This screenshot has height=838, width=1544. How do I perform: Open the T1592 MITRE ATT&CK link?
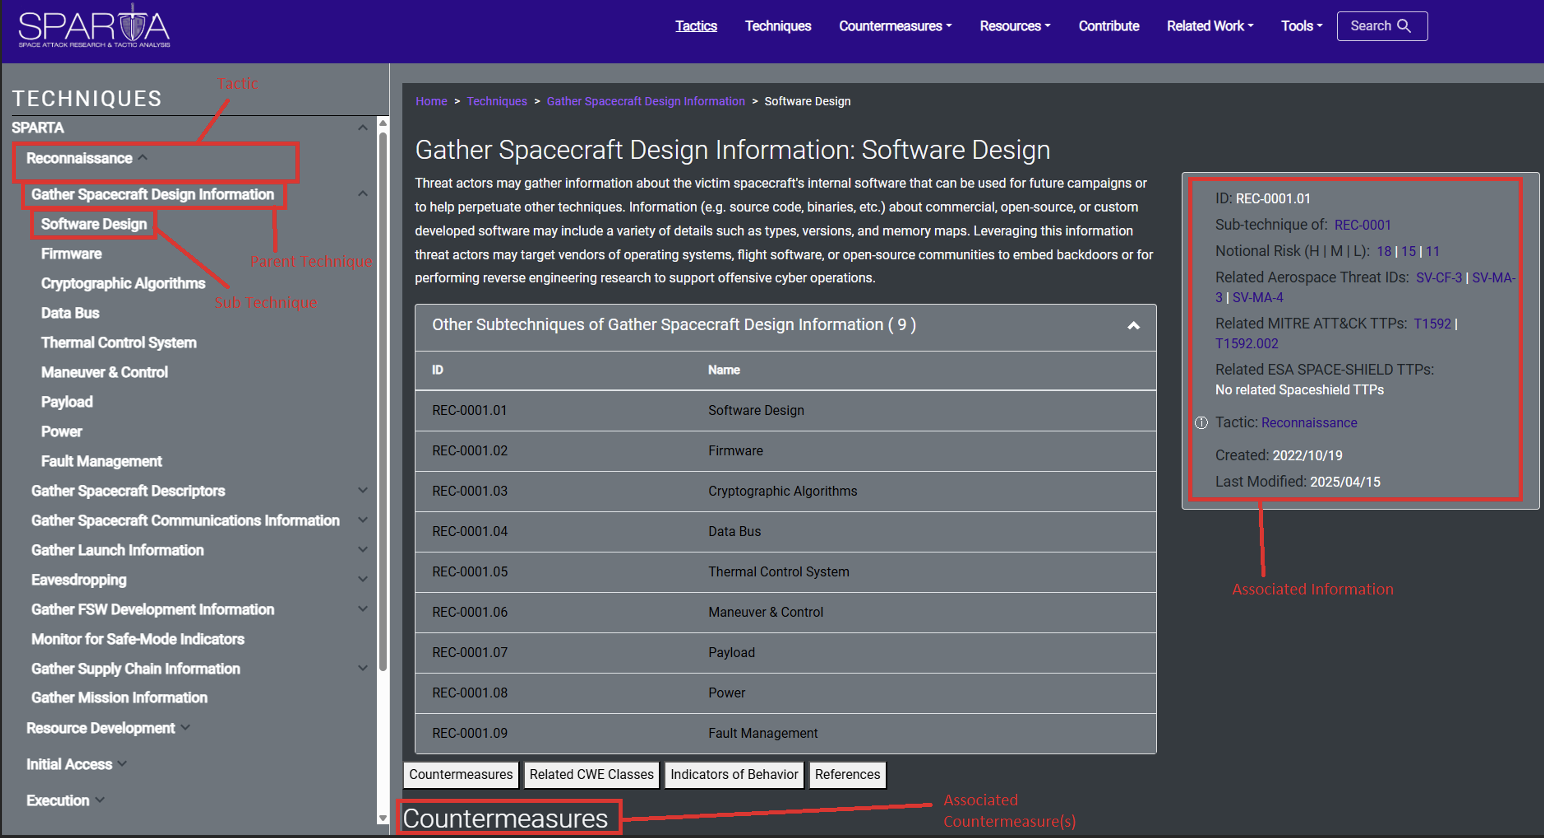pyautogui.click(x=1432, y=324)
